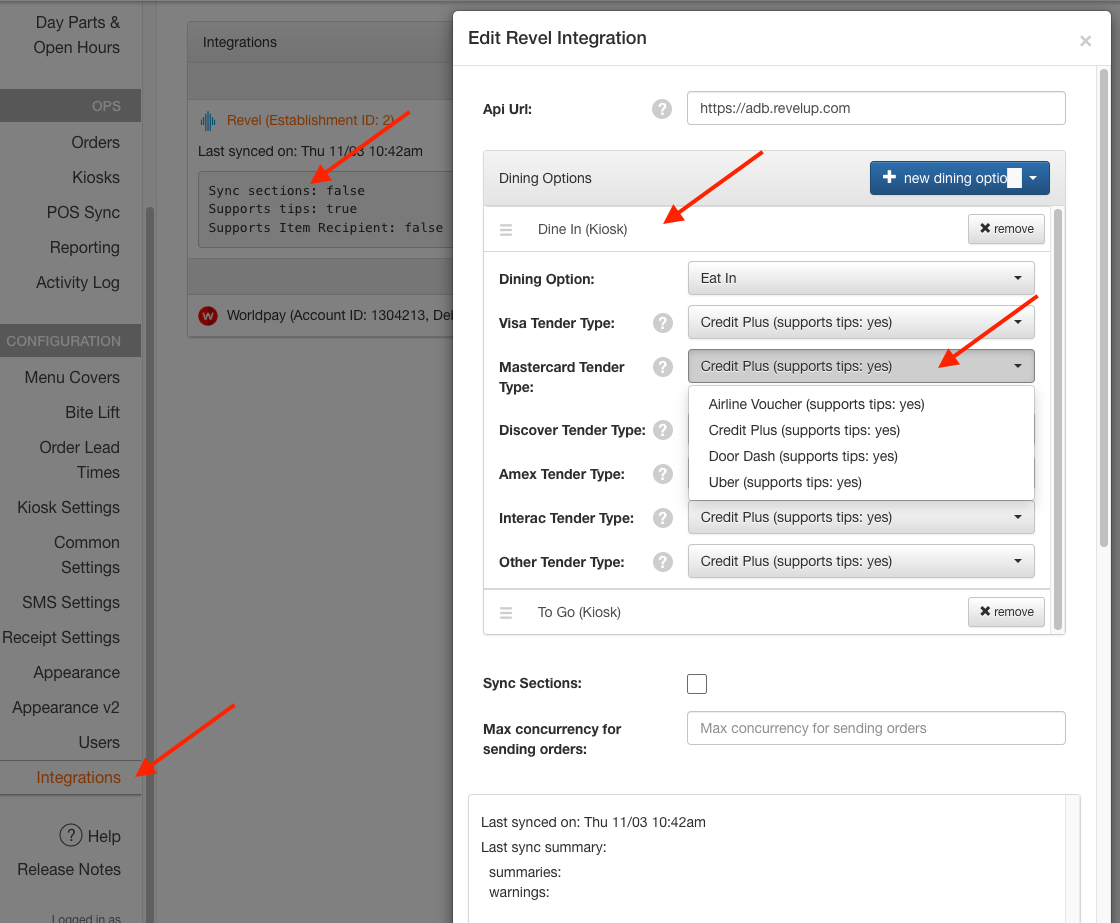Viewport: 1120px width, 923px height.
Task: Click the 'Last sync summary:' text
Action: click(x=544, y=847)
